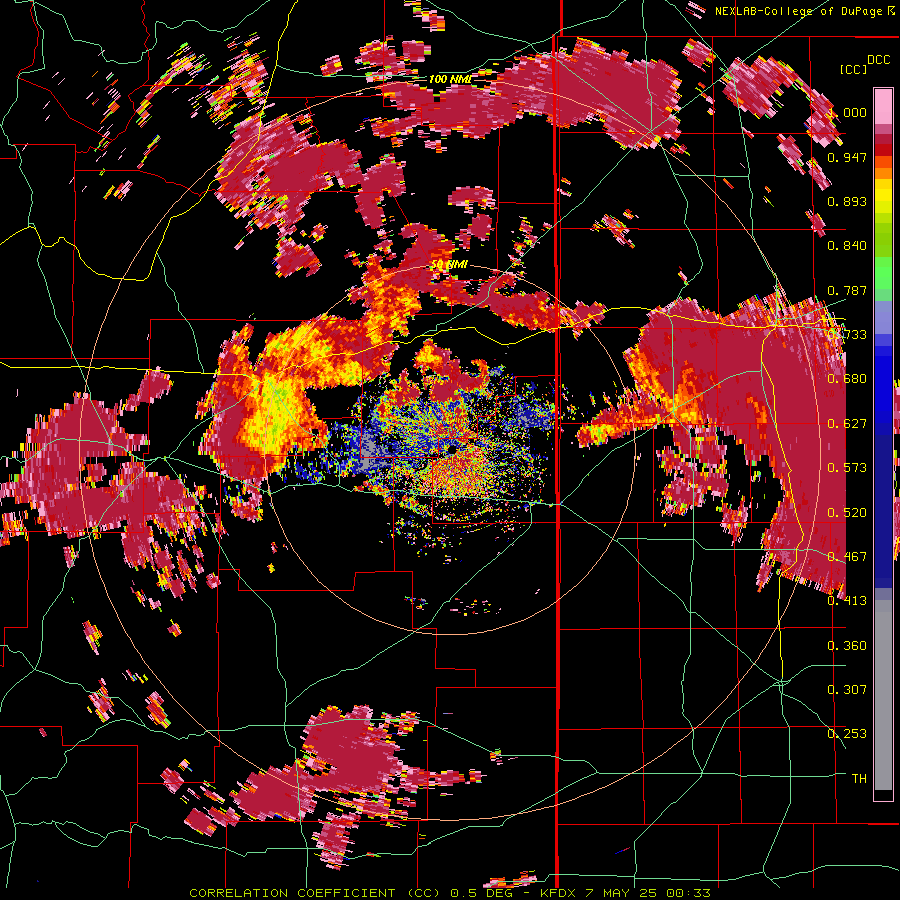Click the 50 NMI range ring label
This screenshot has height=900, width=900.
[449, 265]
